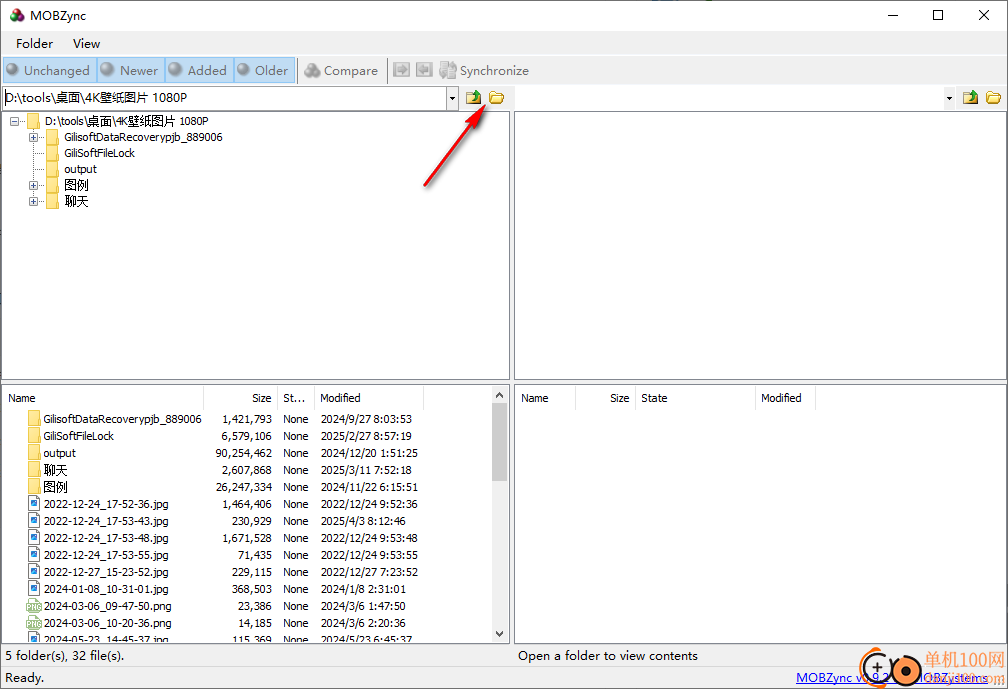Viewport: 1008px width, 689px height.
Task: Click the "Ready." status bar text
Action: (x=24, y=677)
